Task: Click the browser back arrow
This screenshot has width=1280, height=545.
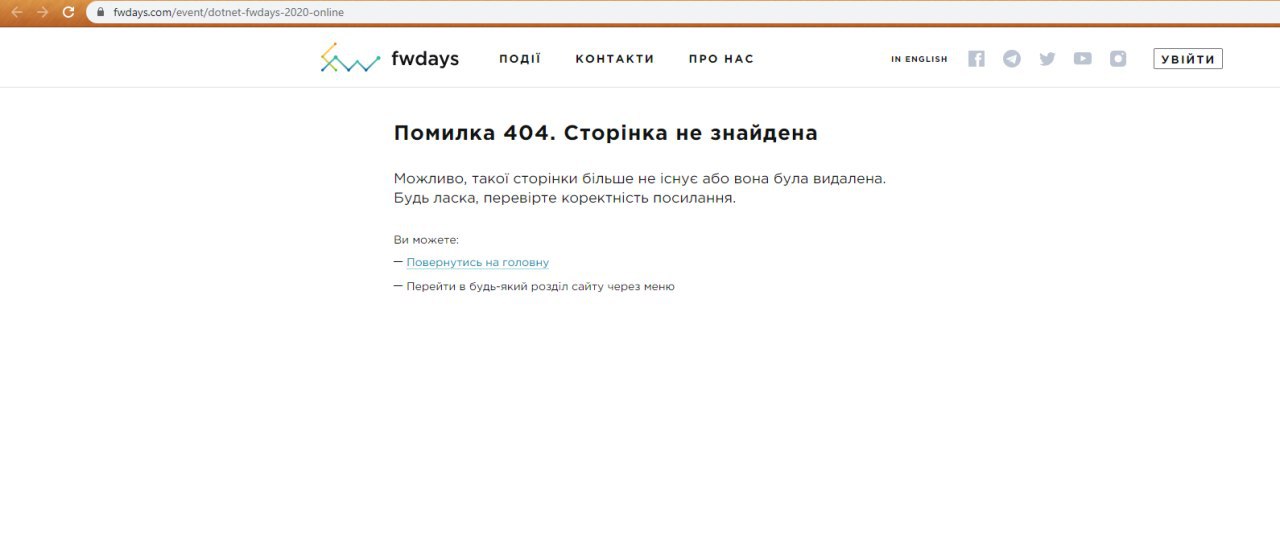Action: tap(16, 12)
